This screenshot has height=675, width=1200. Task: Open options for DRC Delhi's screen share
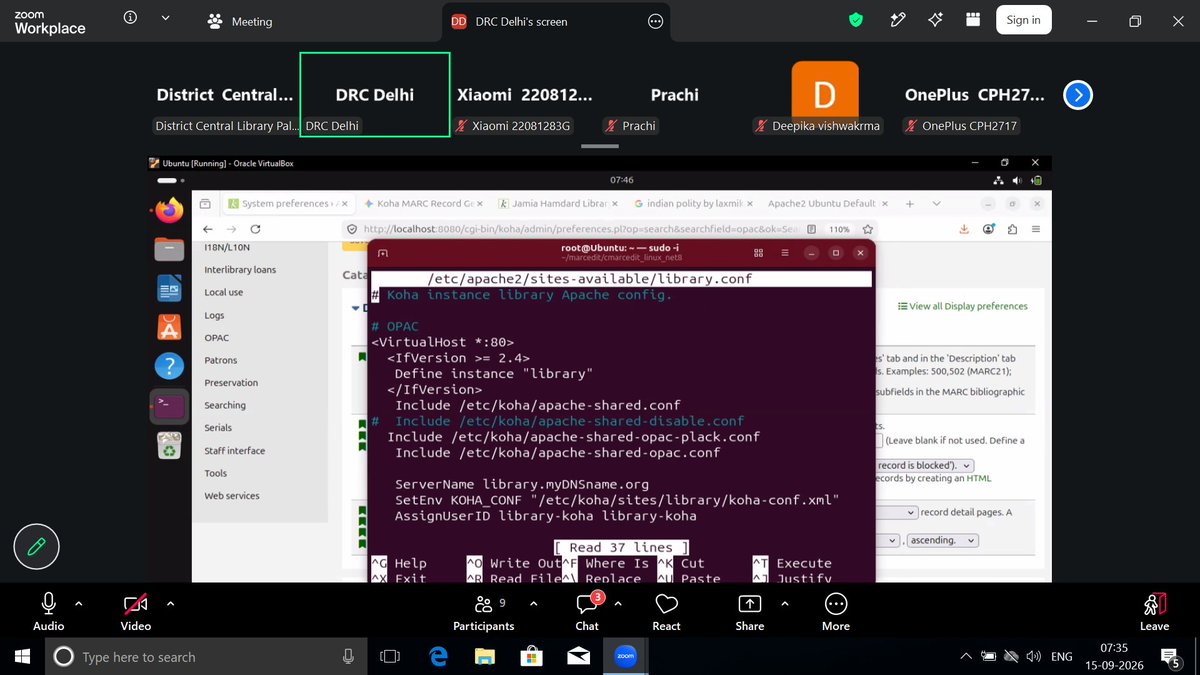[x=655, y=21]
